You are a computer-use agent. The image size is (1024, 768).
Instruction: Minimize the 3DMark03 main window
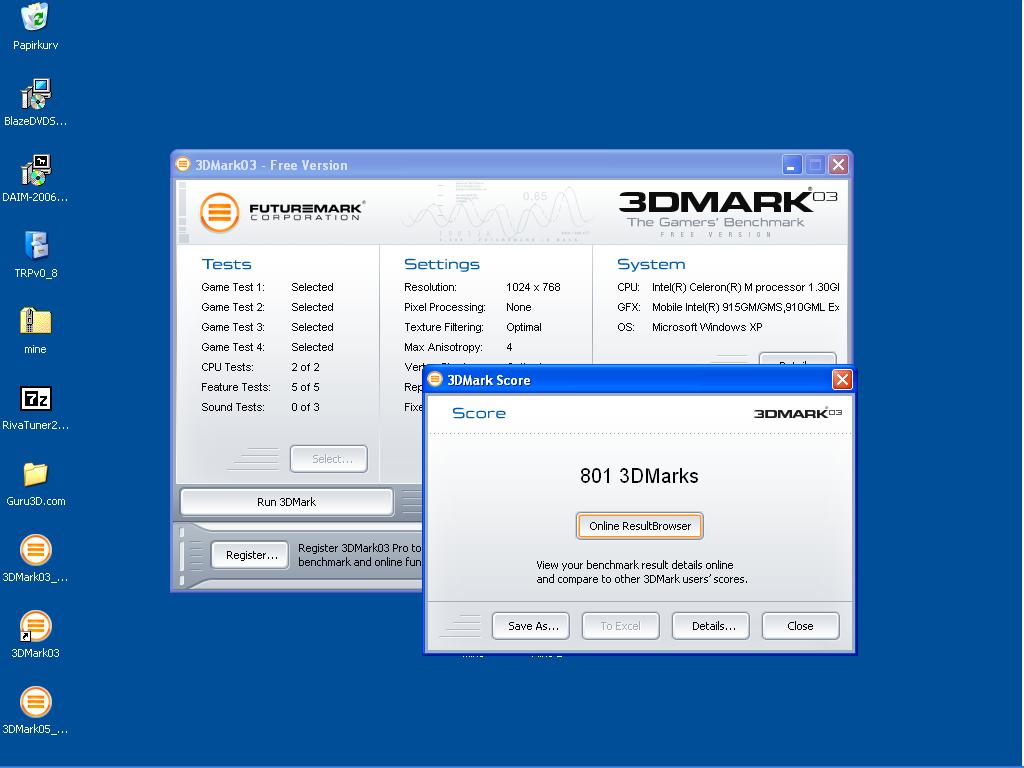[x=792, y=165]
